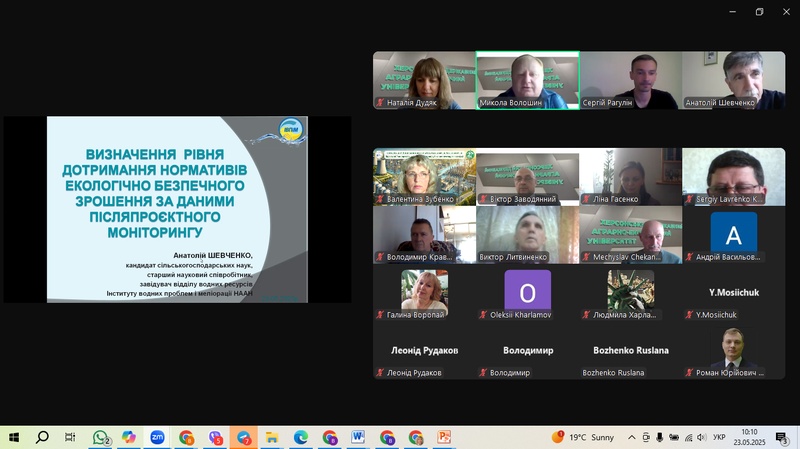Select Микола Волошин's active speaker video
The height and width of the screenshot is (449, 800).
click(x=527, y=80)
